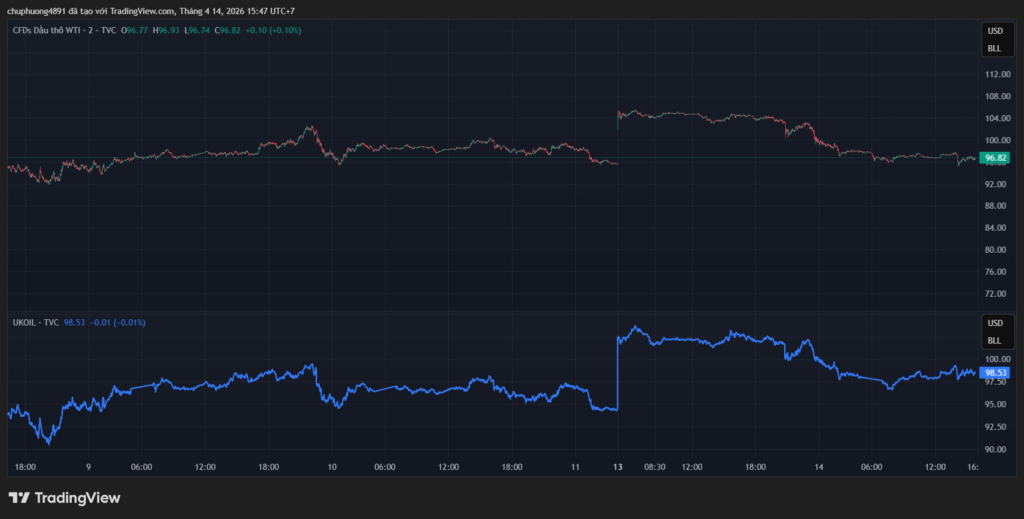Click the chuphuong4891 username in header
Viewport: 1024px width, 519px height.
coord(37,11)
